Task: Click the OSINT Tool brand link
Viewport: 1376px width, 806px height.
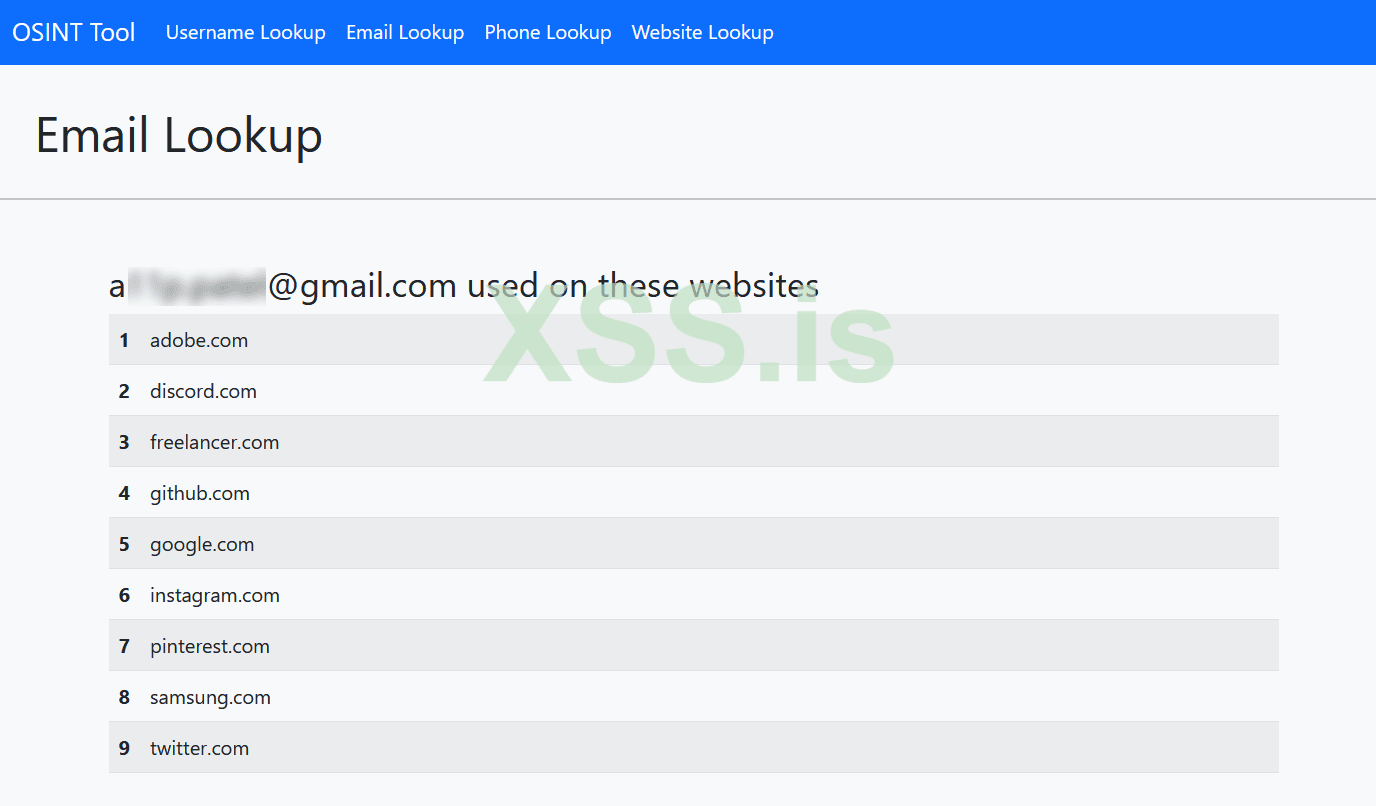Action: 74,32
